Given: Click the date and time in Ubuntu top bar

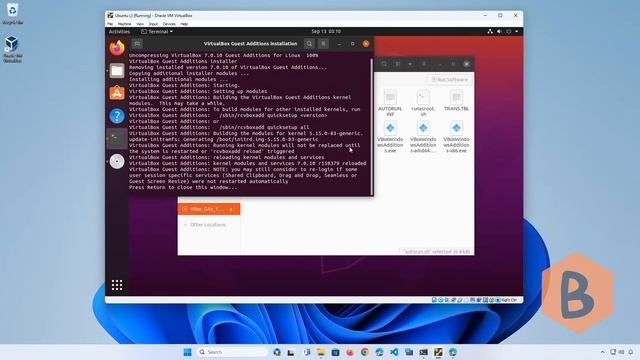Looking at the screenshot, I should pos(326,31).
